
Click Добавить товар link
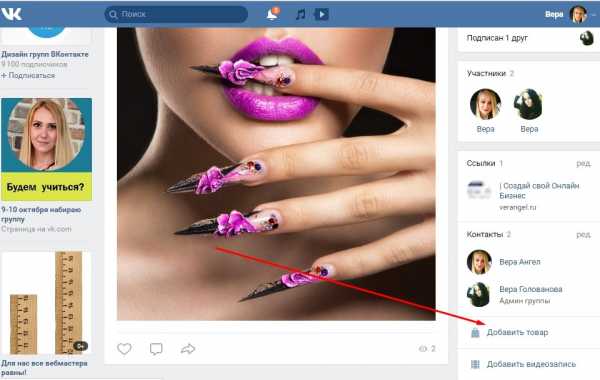click(517, 332)
